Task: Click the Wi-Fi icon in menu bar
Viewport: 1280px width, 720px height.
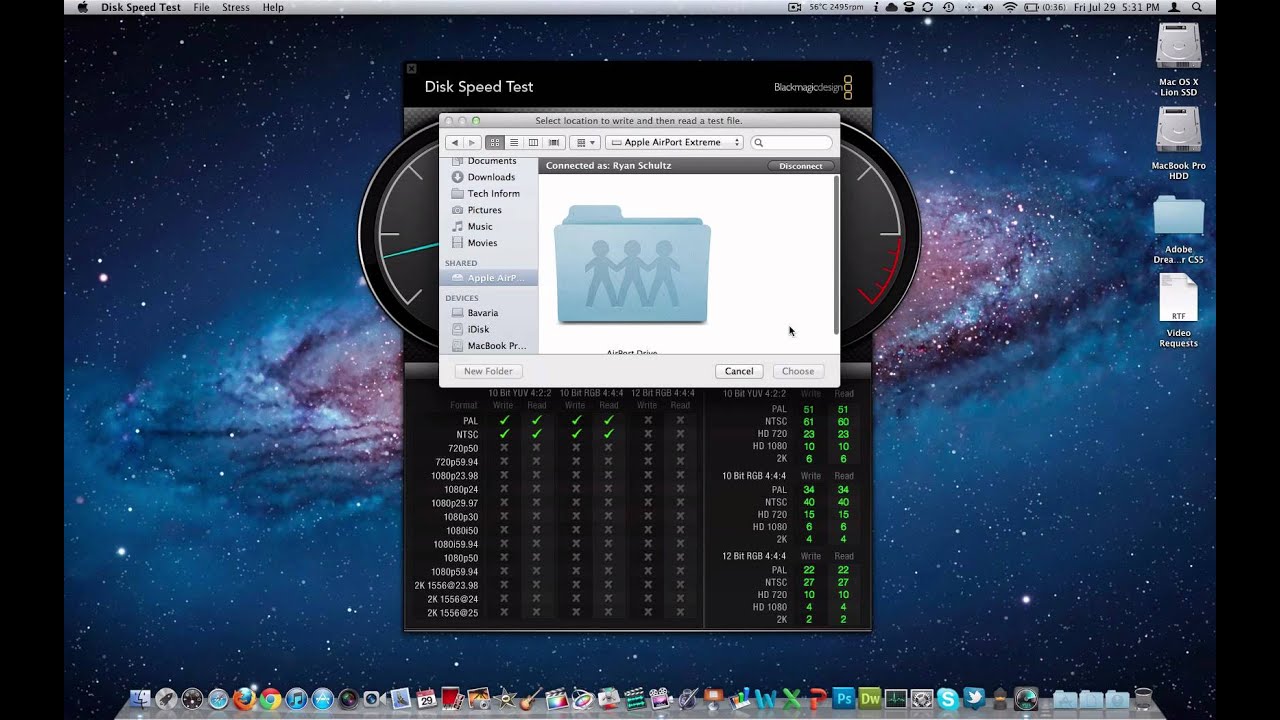Action: point(1010,7)
